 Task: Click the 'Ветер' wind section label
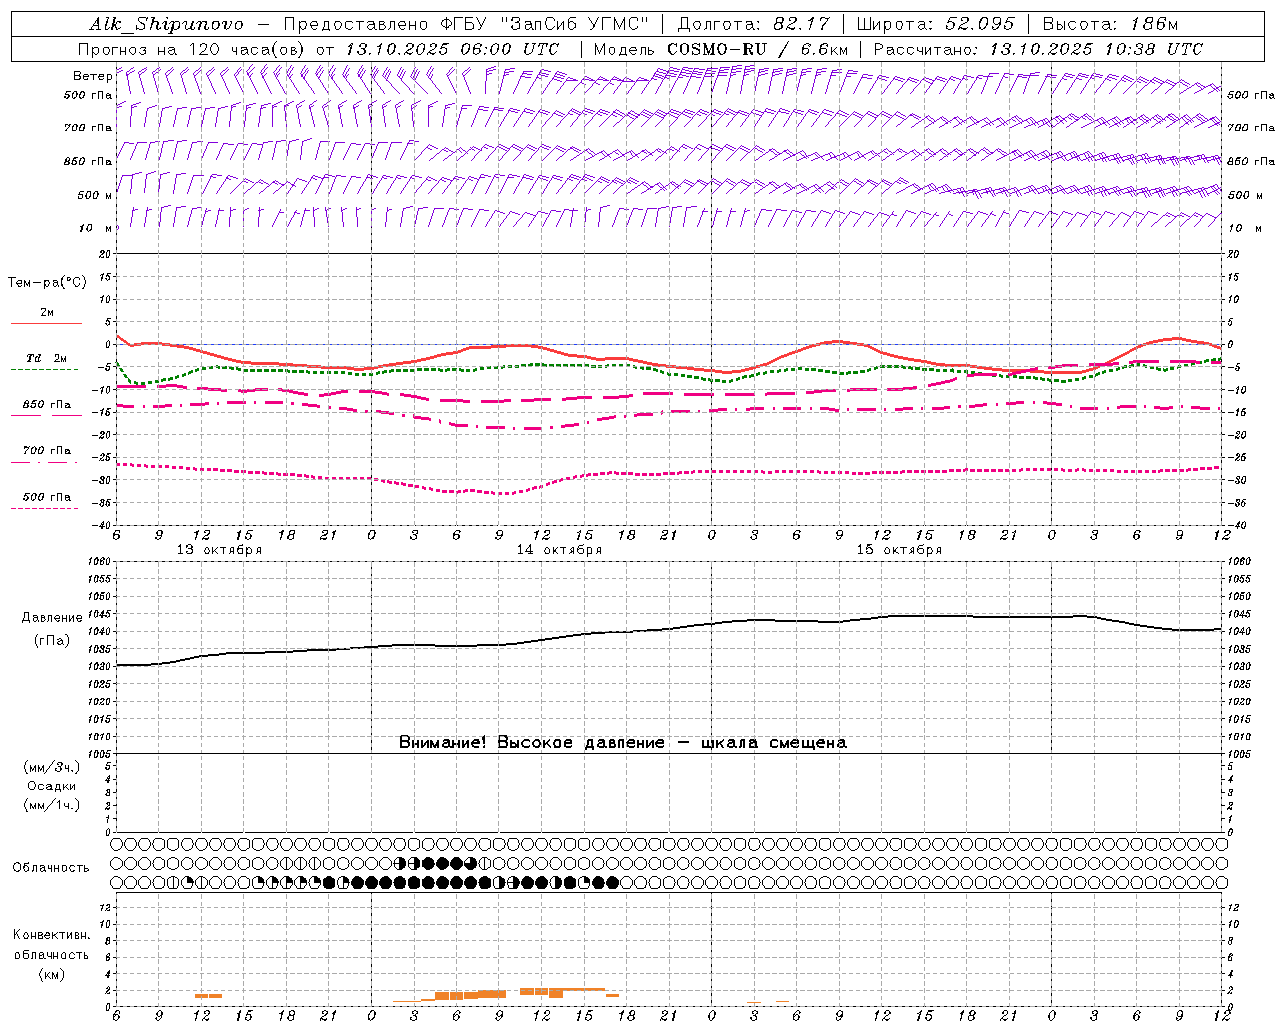[x=92, y=76]
